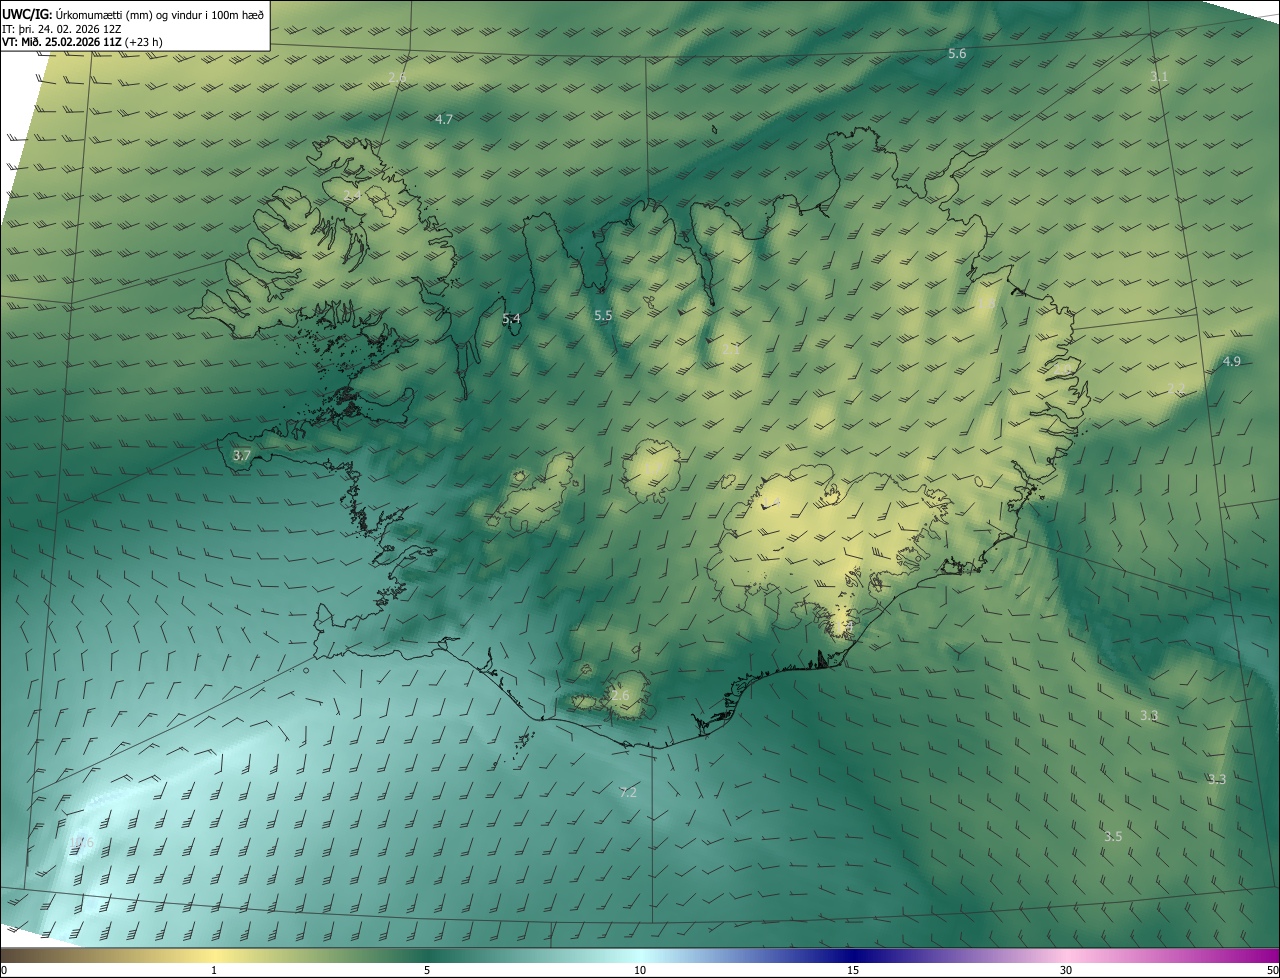Screen dimensions: 1280x978
Task: Click the colour scale tick label 1
Action: click(214, 970)
